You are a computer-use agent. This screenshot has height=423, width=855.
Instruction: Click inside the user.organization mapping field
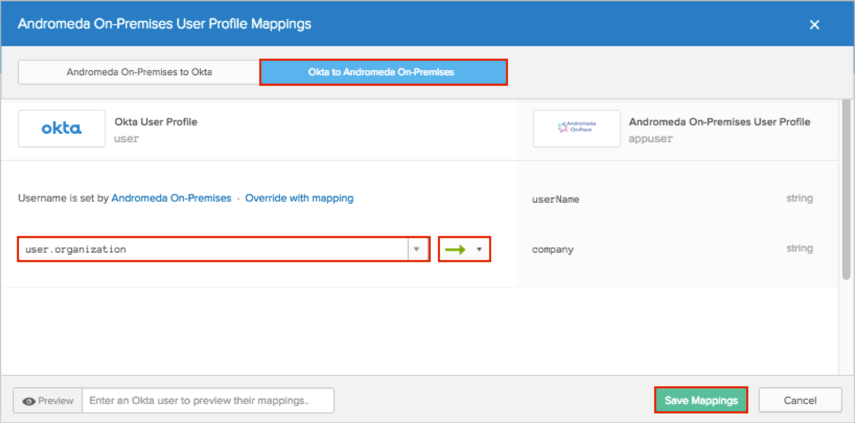coord(210,249)
